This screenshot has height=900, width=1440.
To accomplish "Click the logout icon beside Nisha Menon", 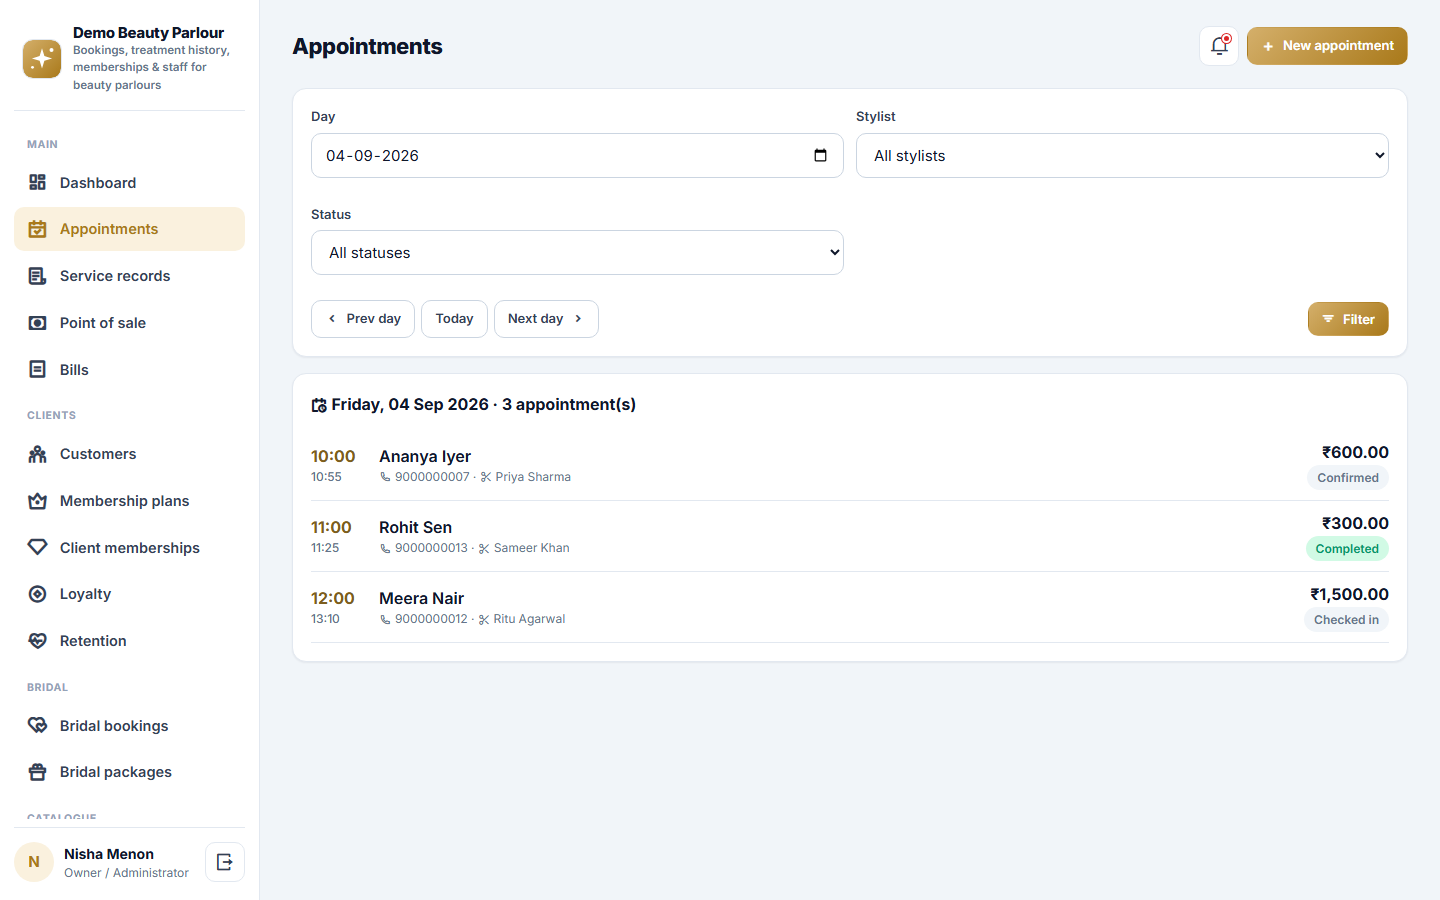I will 225,862.
